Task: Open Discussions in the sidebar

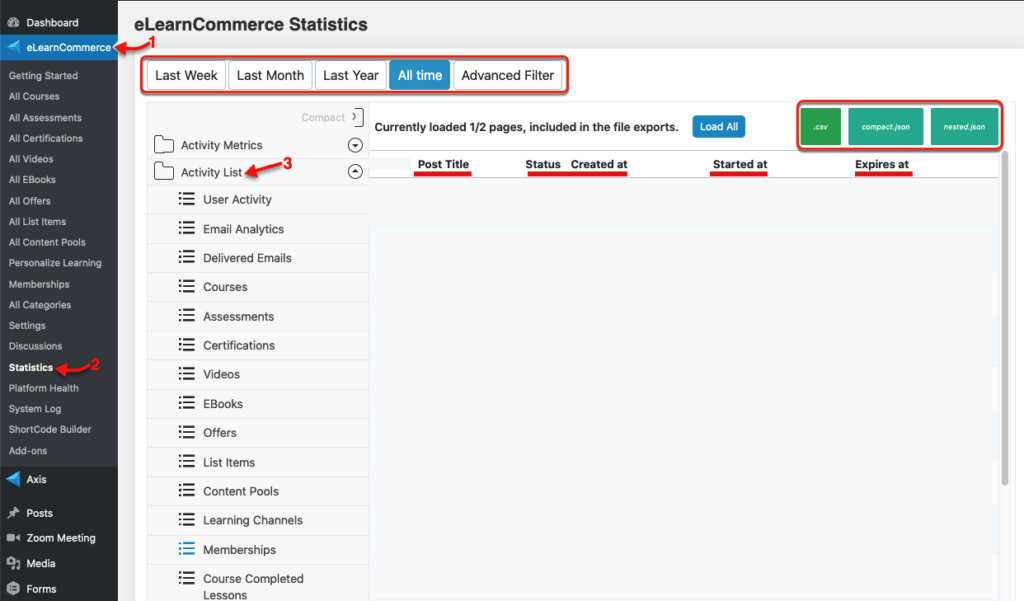Action: click(x=35, y=346)
